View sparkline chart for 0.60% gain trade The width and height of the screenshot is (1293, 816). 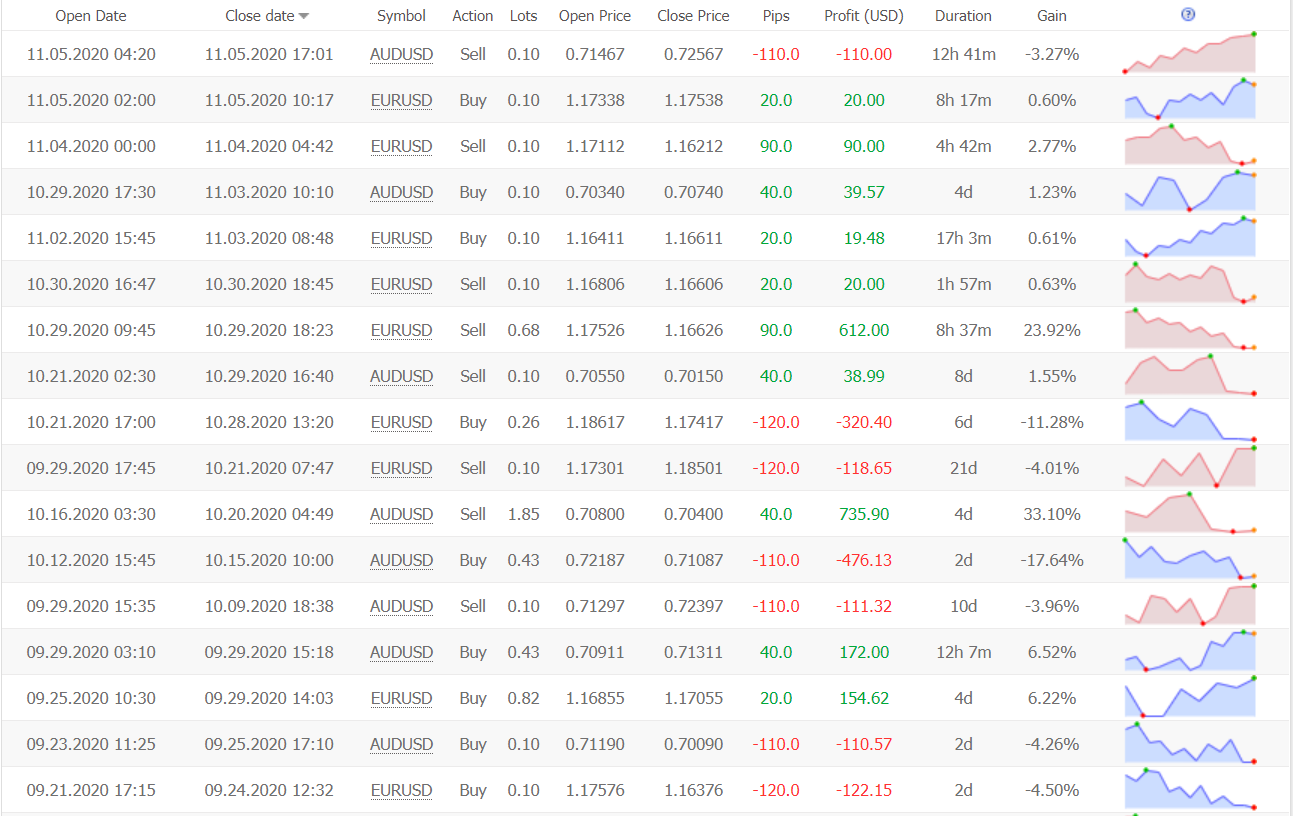[x=1189, y=99]
